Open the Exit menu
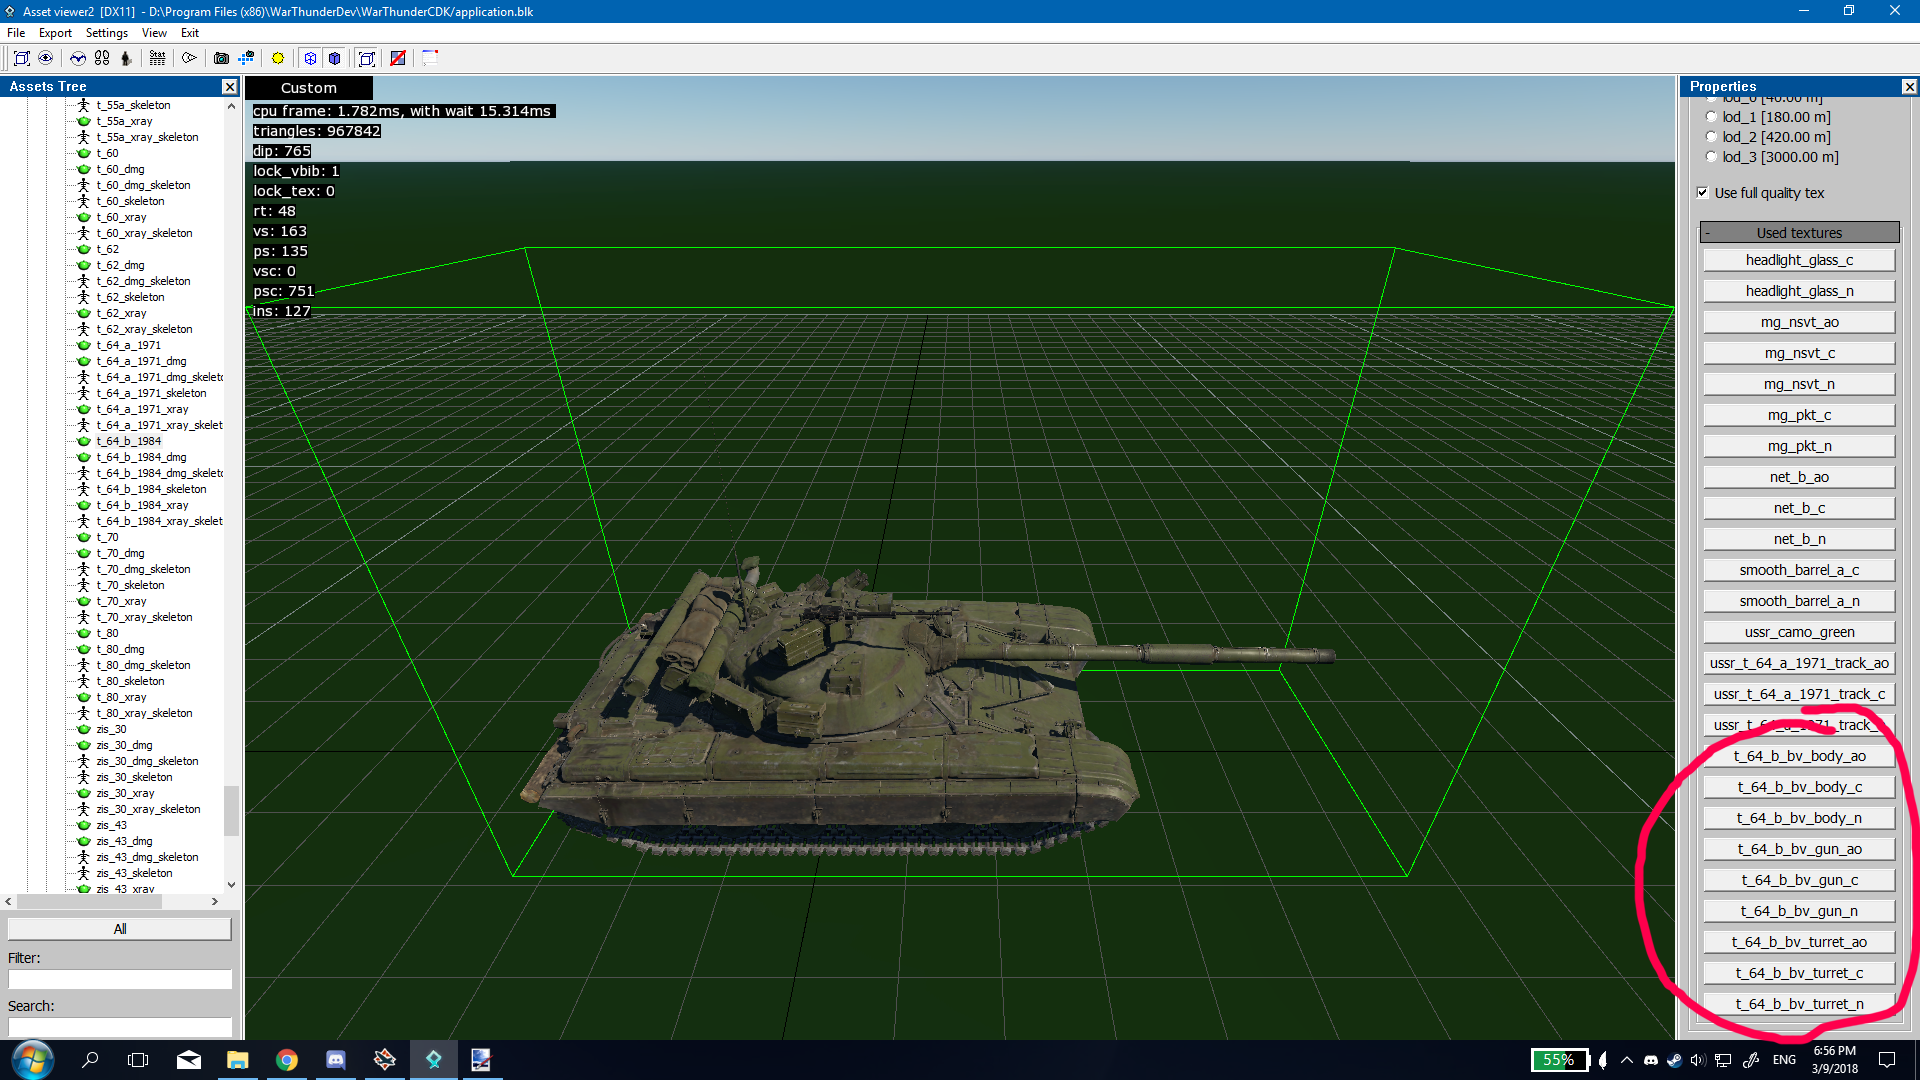The width and height of the screenshot is (1920, 1080). coord(189,33)
